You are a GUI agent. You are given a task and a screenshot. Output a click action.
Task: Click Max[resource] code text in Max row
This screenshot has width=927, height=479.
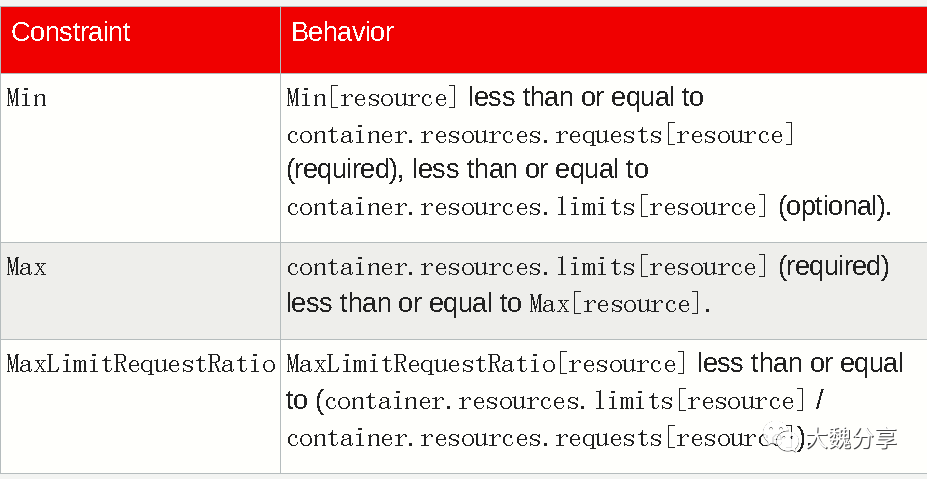615,303
